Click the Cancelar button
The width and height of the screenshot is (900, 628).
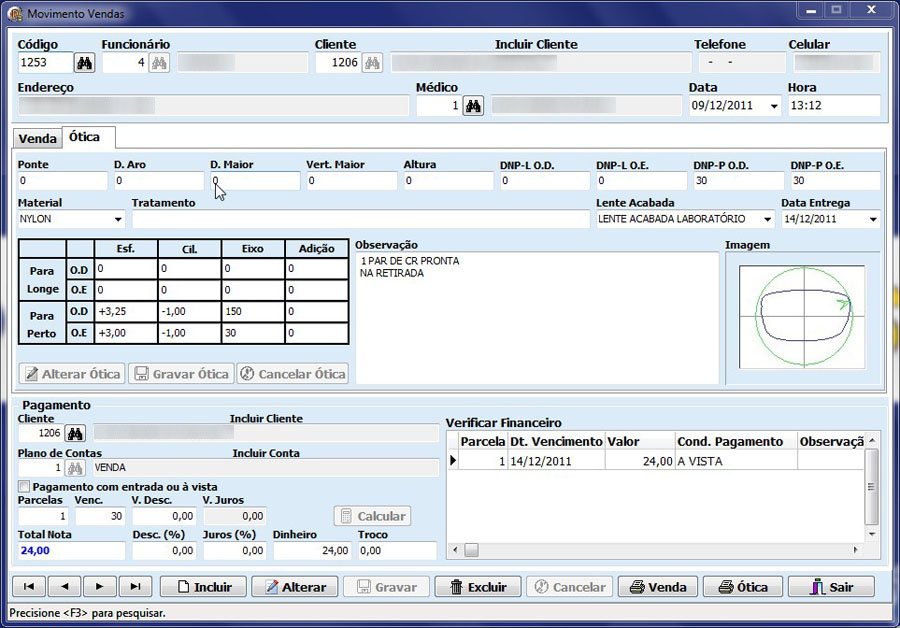tap(569, 587)
